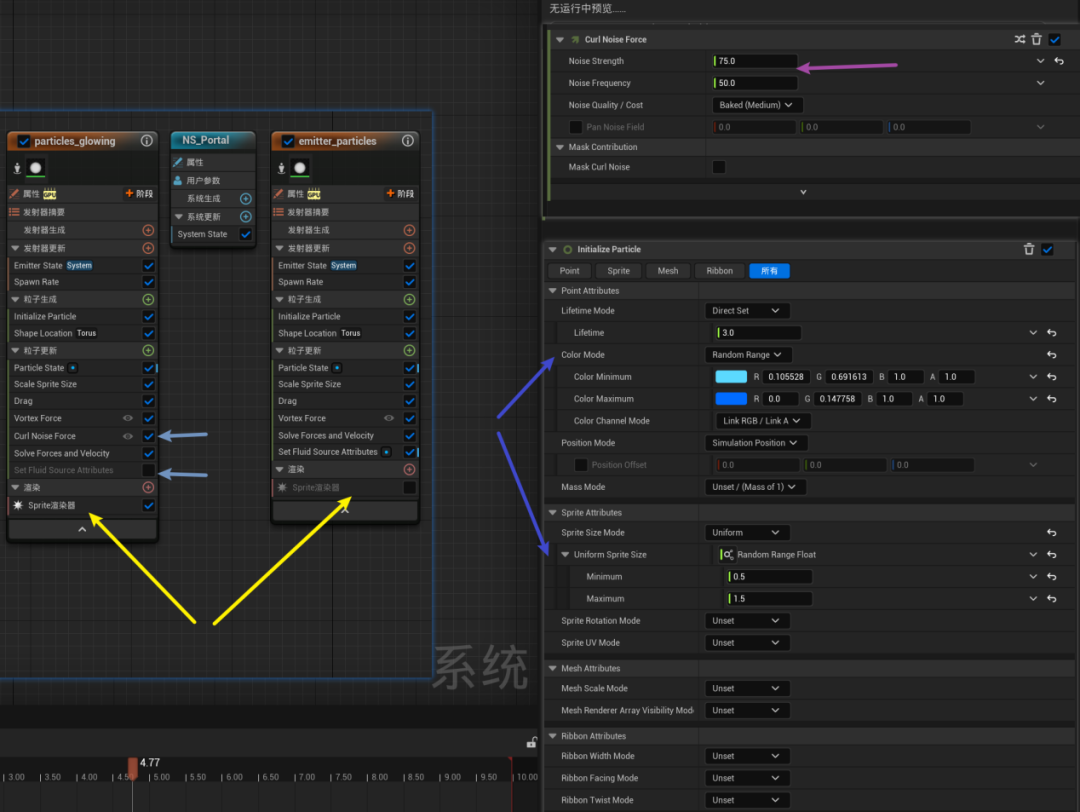
Task: Open the Lifetime Mode Direct Set dropdown
Action: click(x=747, y=311)
